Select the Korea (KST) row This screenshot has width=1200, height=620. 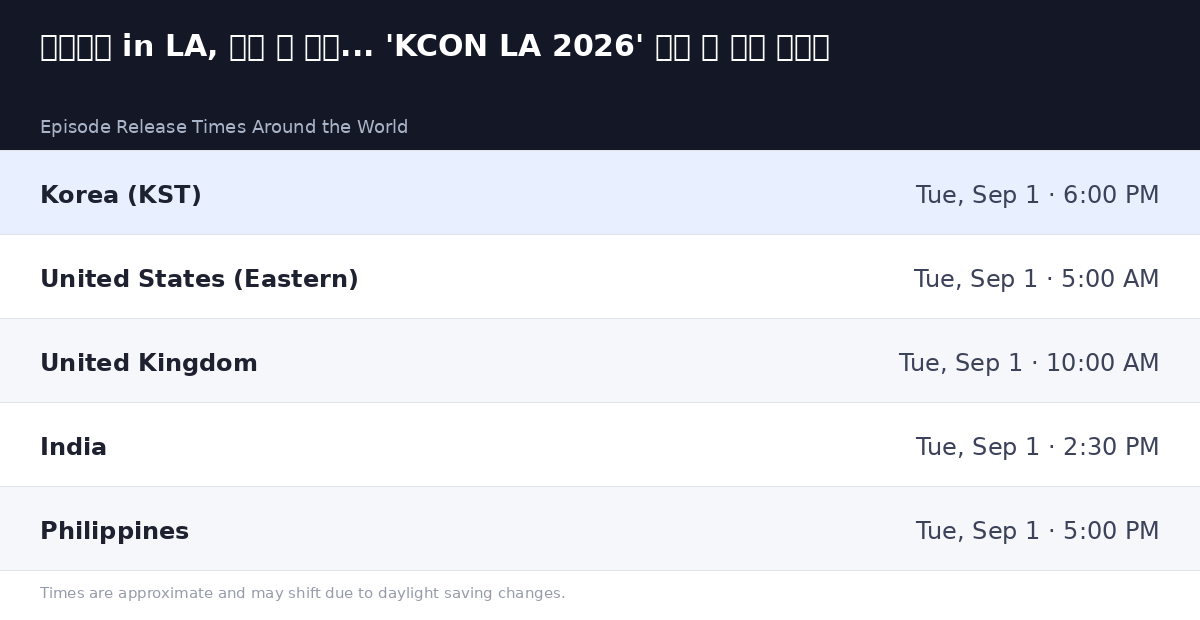(600, 192)
